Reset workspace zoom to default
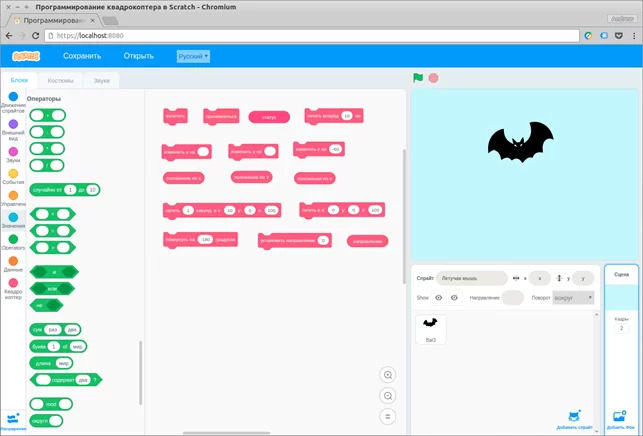This screenshot has height=436, width=643. tap(388, 416)
